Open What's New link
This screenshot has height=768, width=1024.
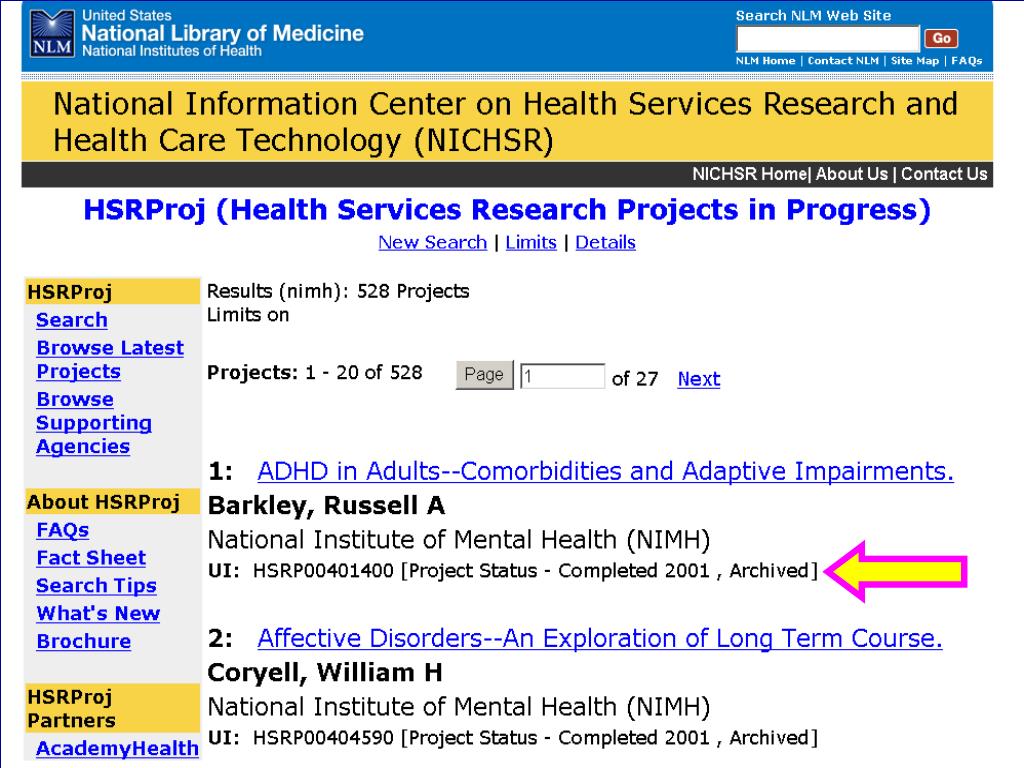pyautogui.click(x=98, y=613)
